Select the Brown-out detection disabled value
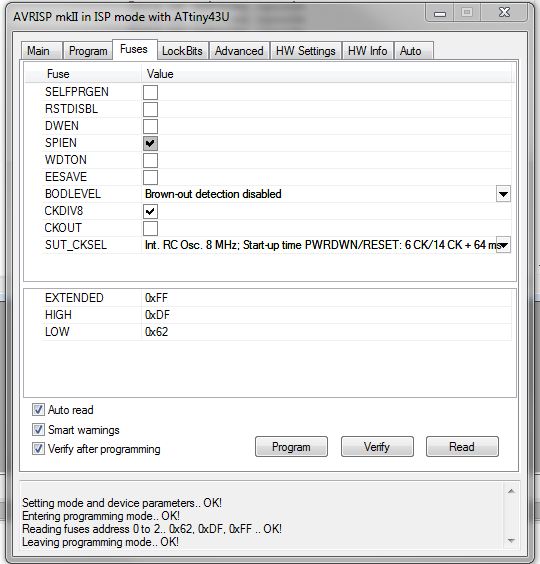The width and height of the screenshot is (540, 564). pos(213,194)
